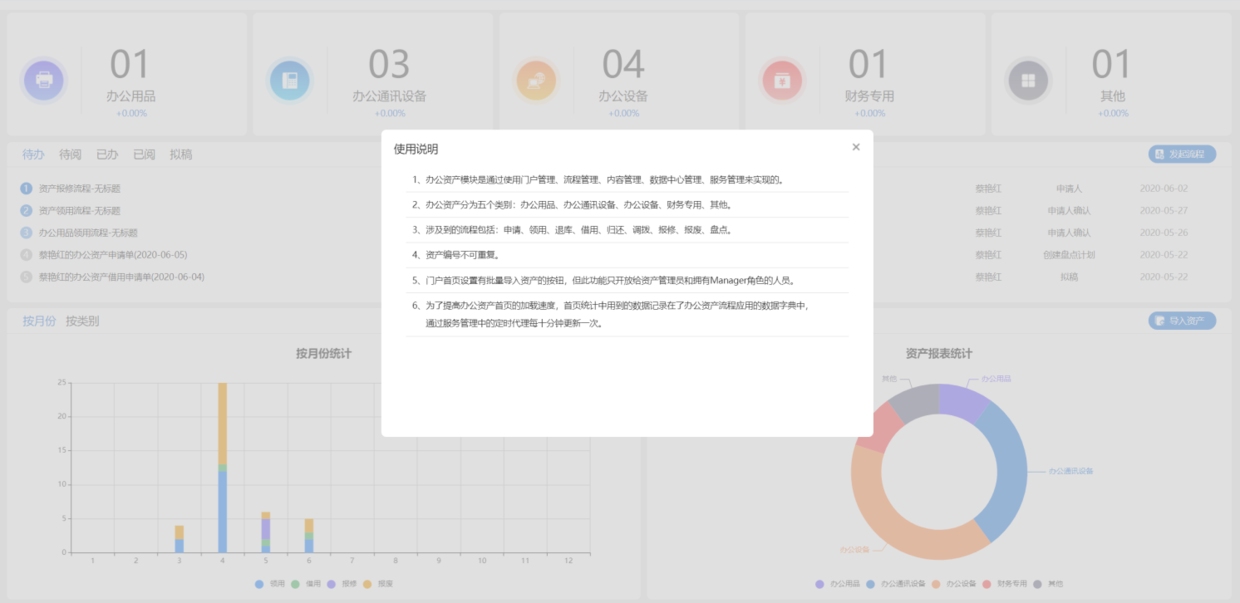Open 蔡艳红的办公资产申请单(2020-06-05)
Viewport: 1240px width, 603px height.
113,254
